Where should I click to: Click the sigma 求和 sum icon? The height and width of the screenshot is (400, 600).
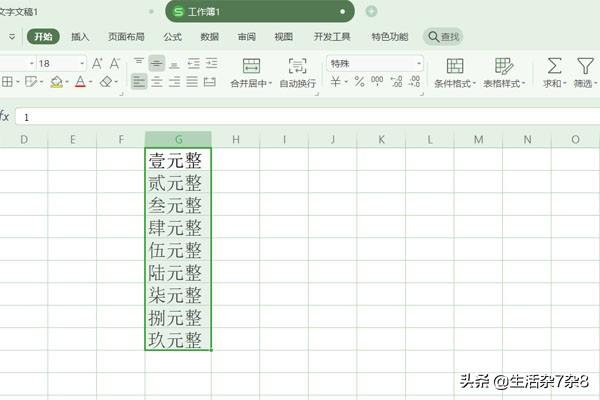554,66
